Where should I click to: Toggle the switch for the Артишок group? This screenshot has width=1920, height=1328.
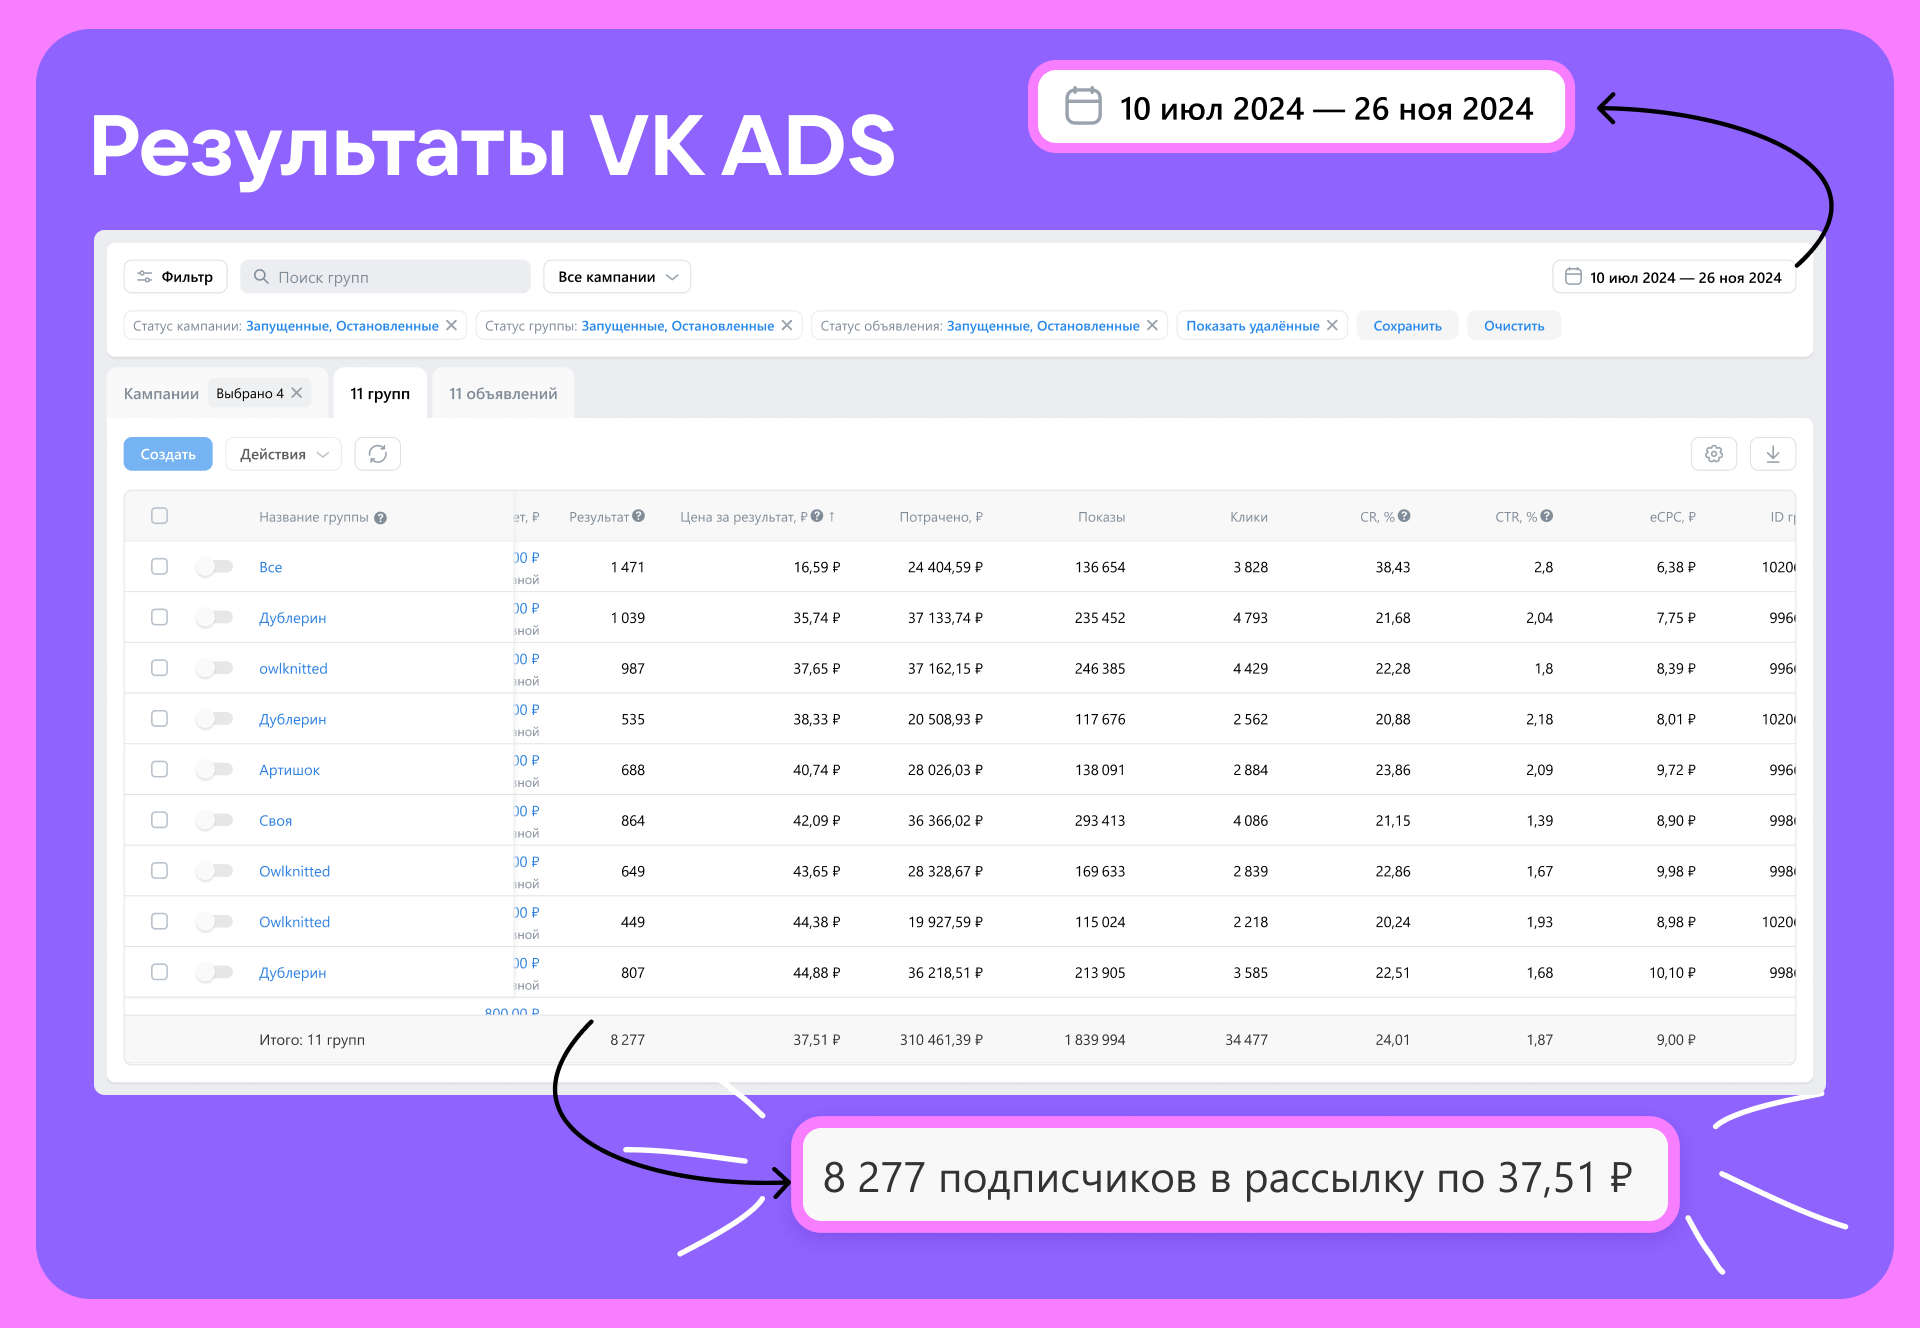(x=215, y=769)
